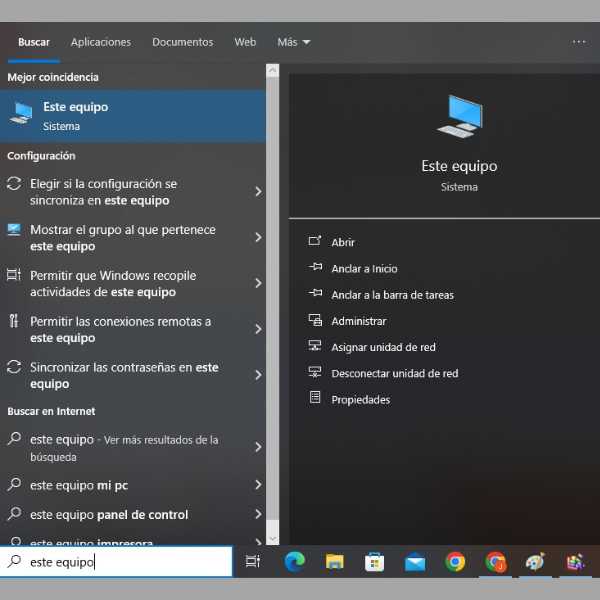The image size is (600, 600).
Task: Click the Task View icon
Action: click(x=253, y=562)
